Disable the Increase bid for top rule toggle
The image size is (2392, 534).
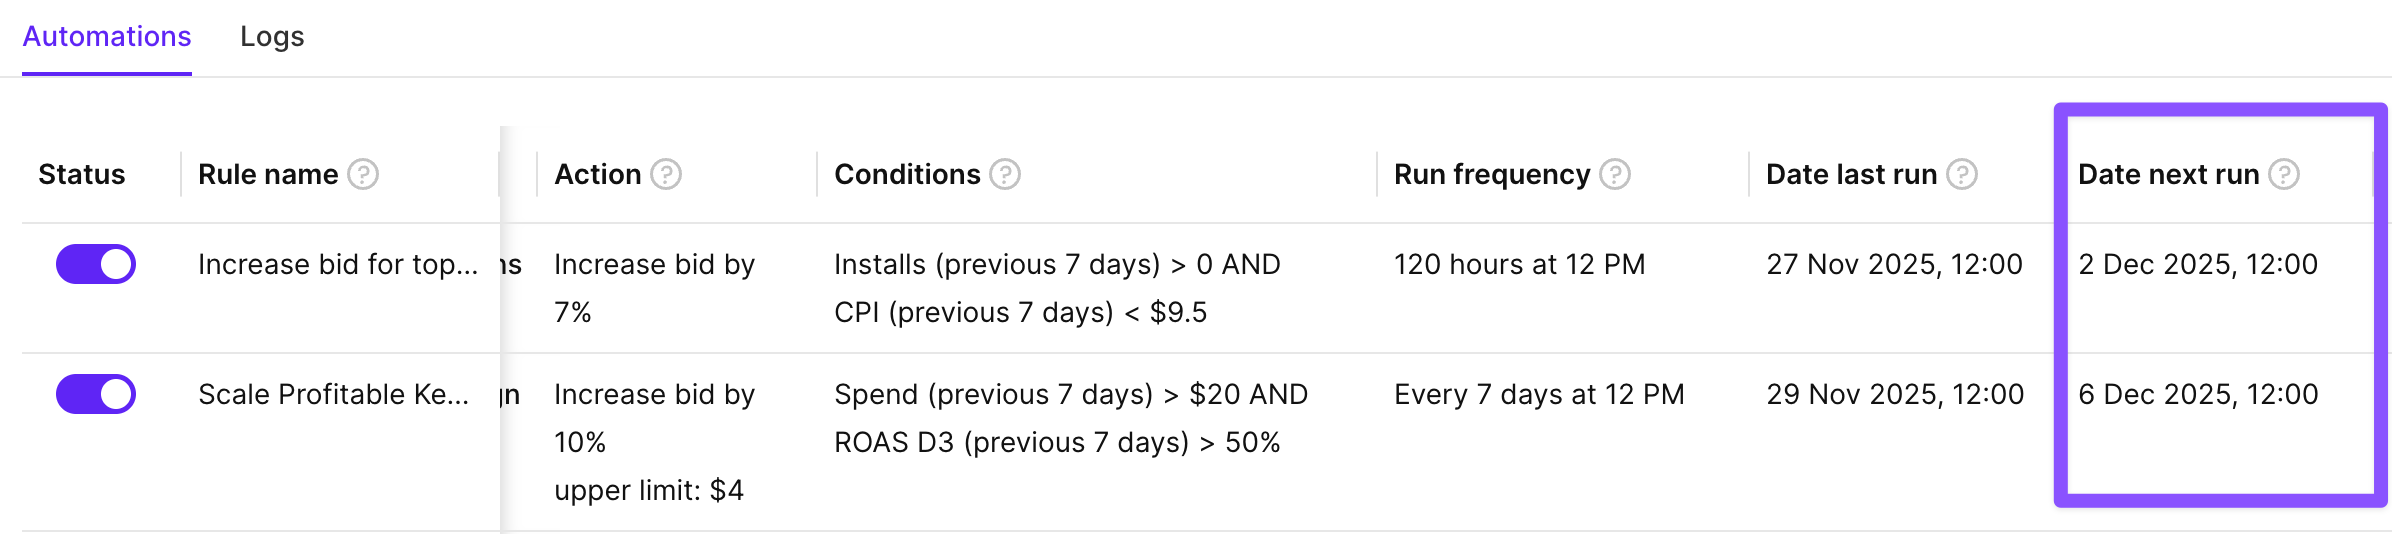[x=96, y=265]
